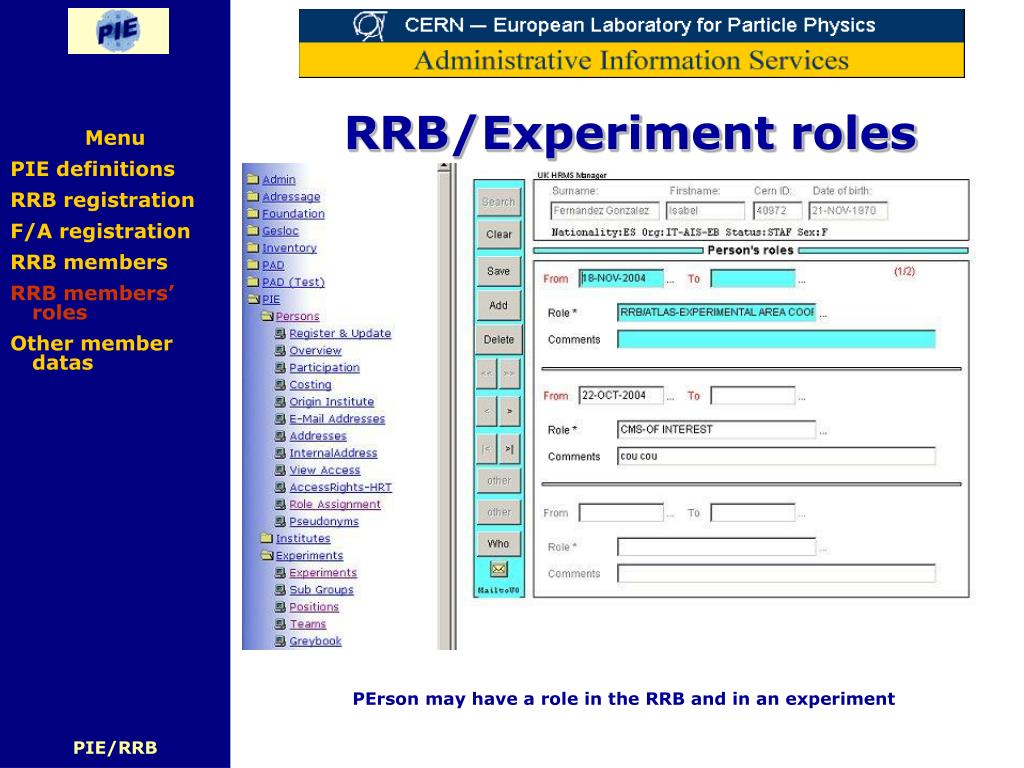The height and width of the screenshot is (768, 1024).
Task: Click the Search button
Action: coord(498,202)
